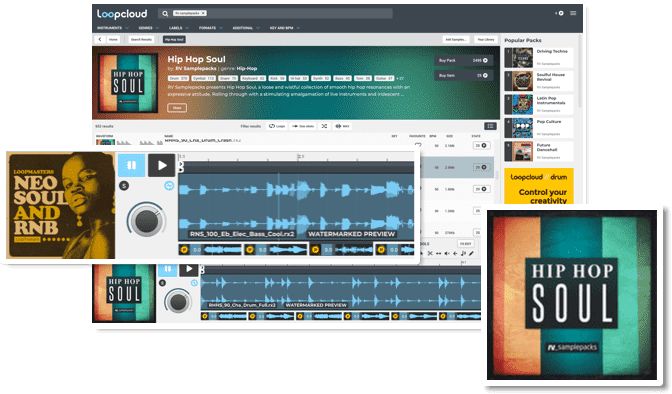Remove the RV Samplepacks search tag
Image resolution: width=672 pixels, height=394 pixels.
click(x=204, y=13)
